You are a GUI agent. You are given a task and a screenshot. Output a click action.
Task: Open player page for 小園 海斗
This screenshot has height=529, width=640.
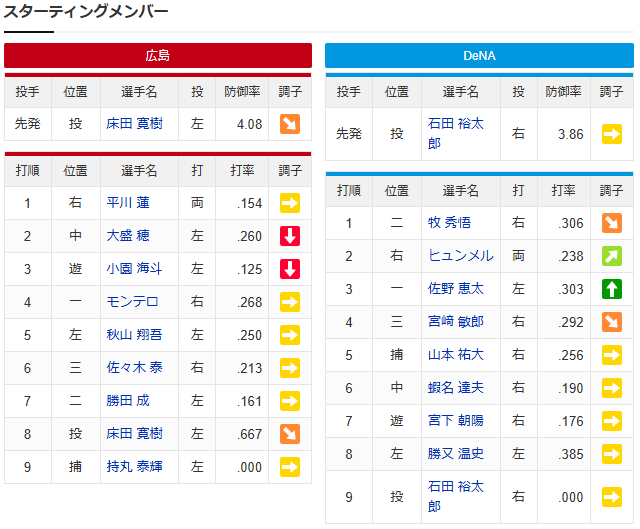[134, 269]
